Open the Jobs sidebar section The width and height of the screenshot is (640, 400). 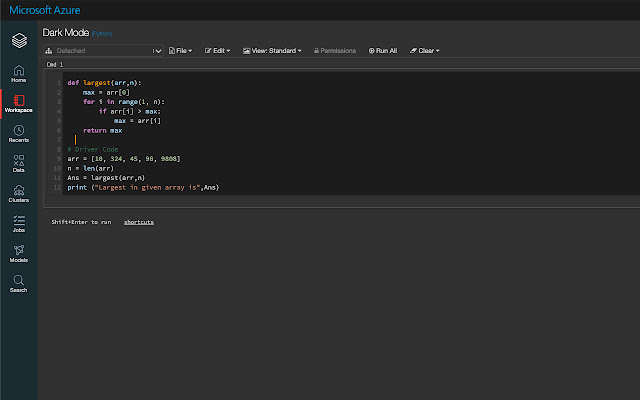click(x=19, y=224)
